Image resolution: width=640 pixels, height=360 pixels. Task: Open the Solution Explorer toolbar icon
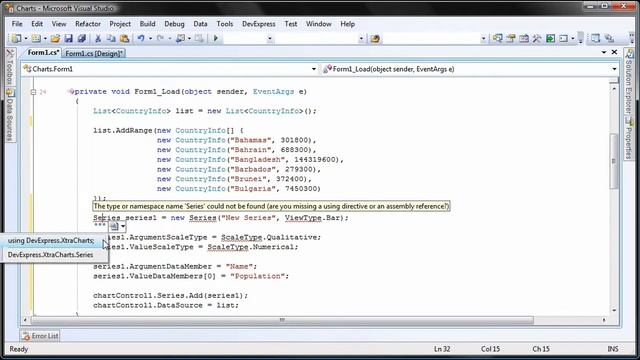point(497,38)
